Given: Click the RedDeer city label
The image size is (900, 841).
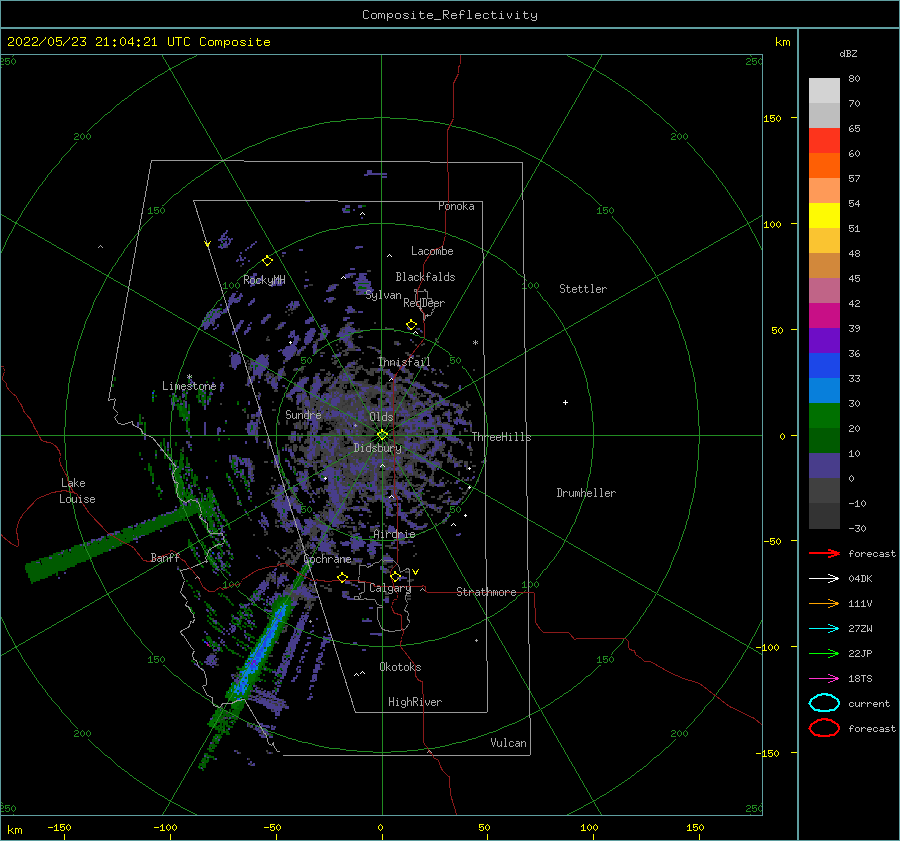Looking at the screenshot, I should pyautogui.click(x=424, y=303).
